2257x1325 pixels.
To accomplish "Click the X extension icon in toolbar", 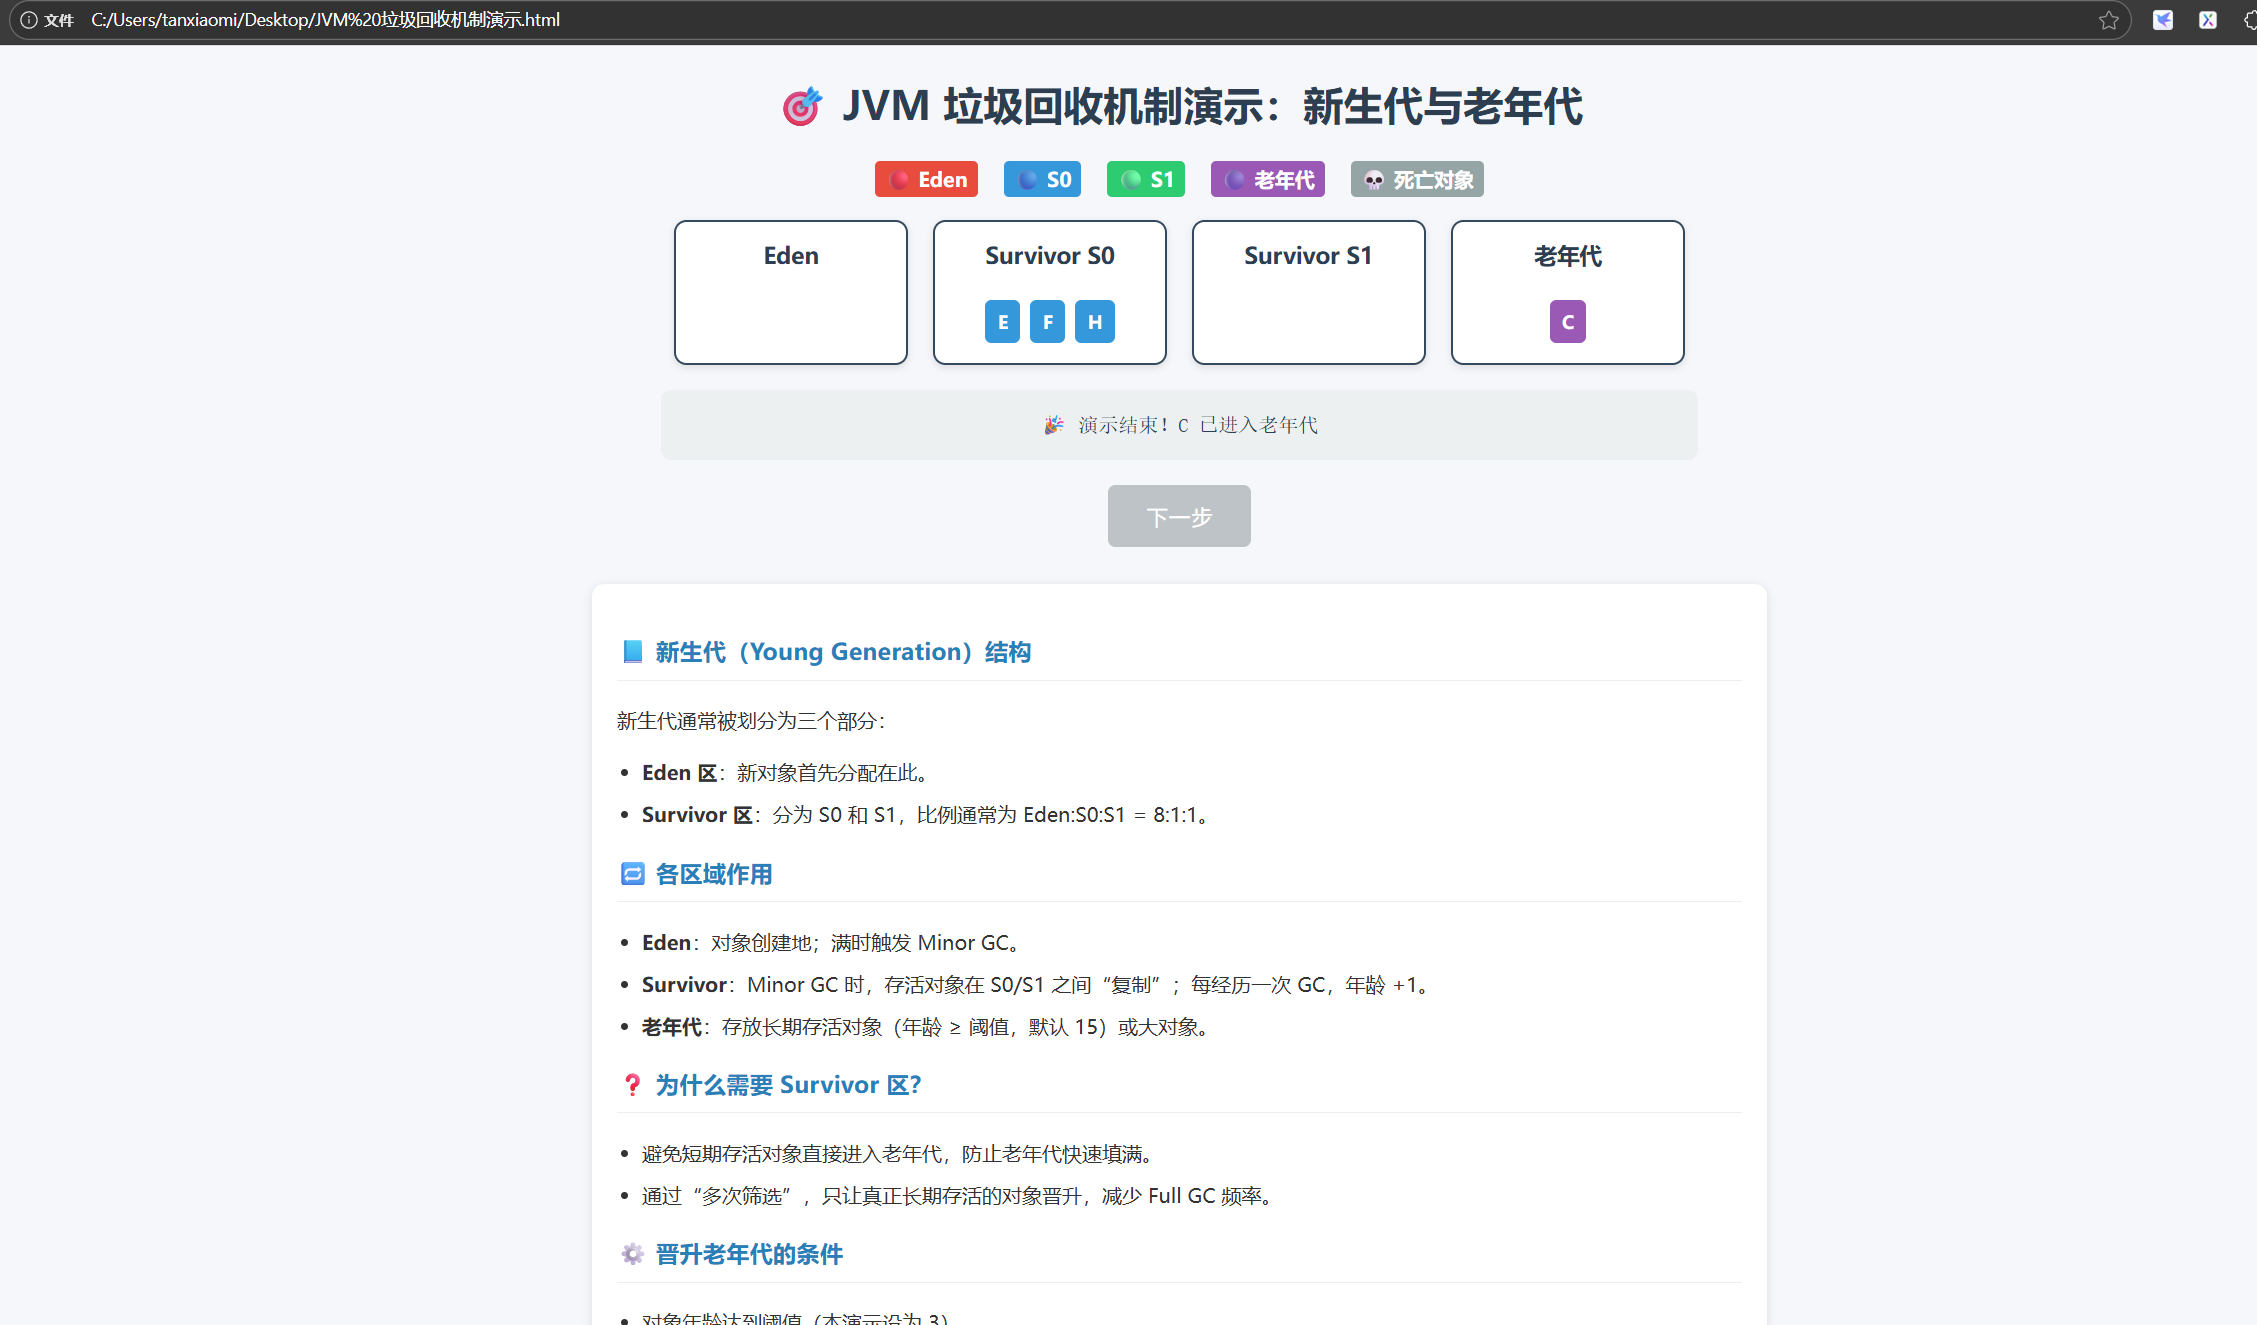I will [x=2208, y=20].
